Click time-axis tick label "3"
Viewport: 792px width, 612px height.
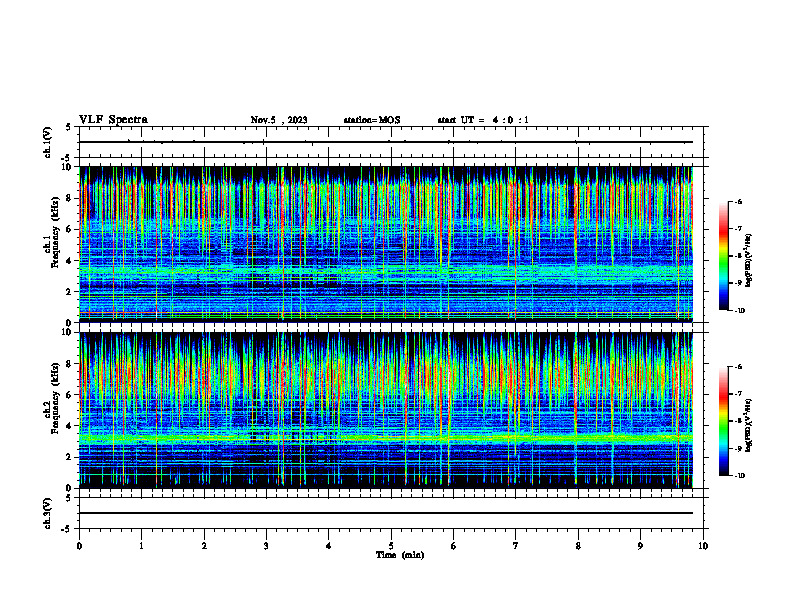(x=266, y=546)
